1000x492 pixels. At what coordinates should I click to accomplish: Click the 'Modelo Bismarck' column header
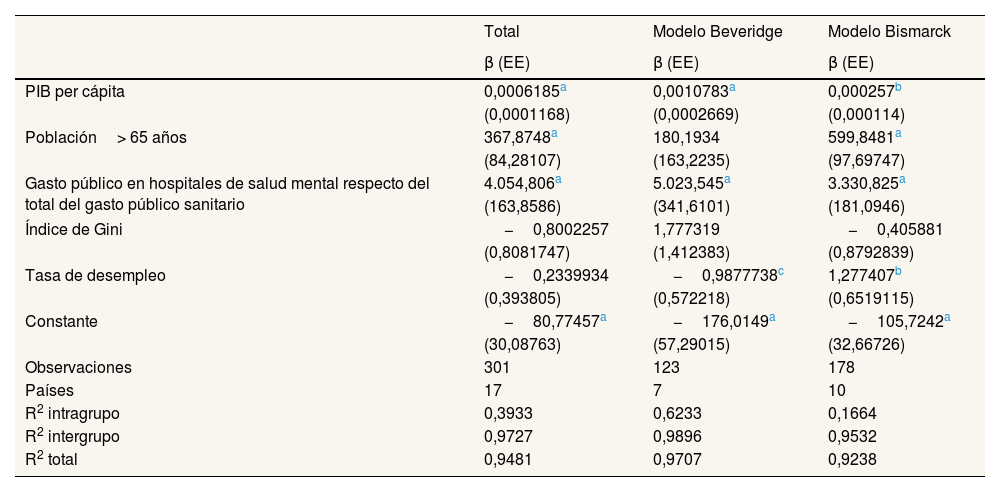(889, 32)
